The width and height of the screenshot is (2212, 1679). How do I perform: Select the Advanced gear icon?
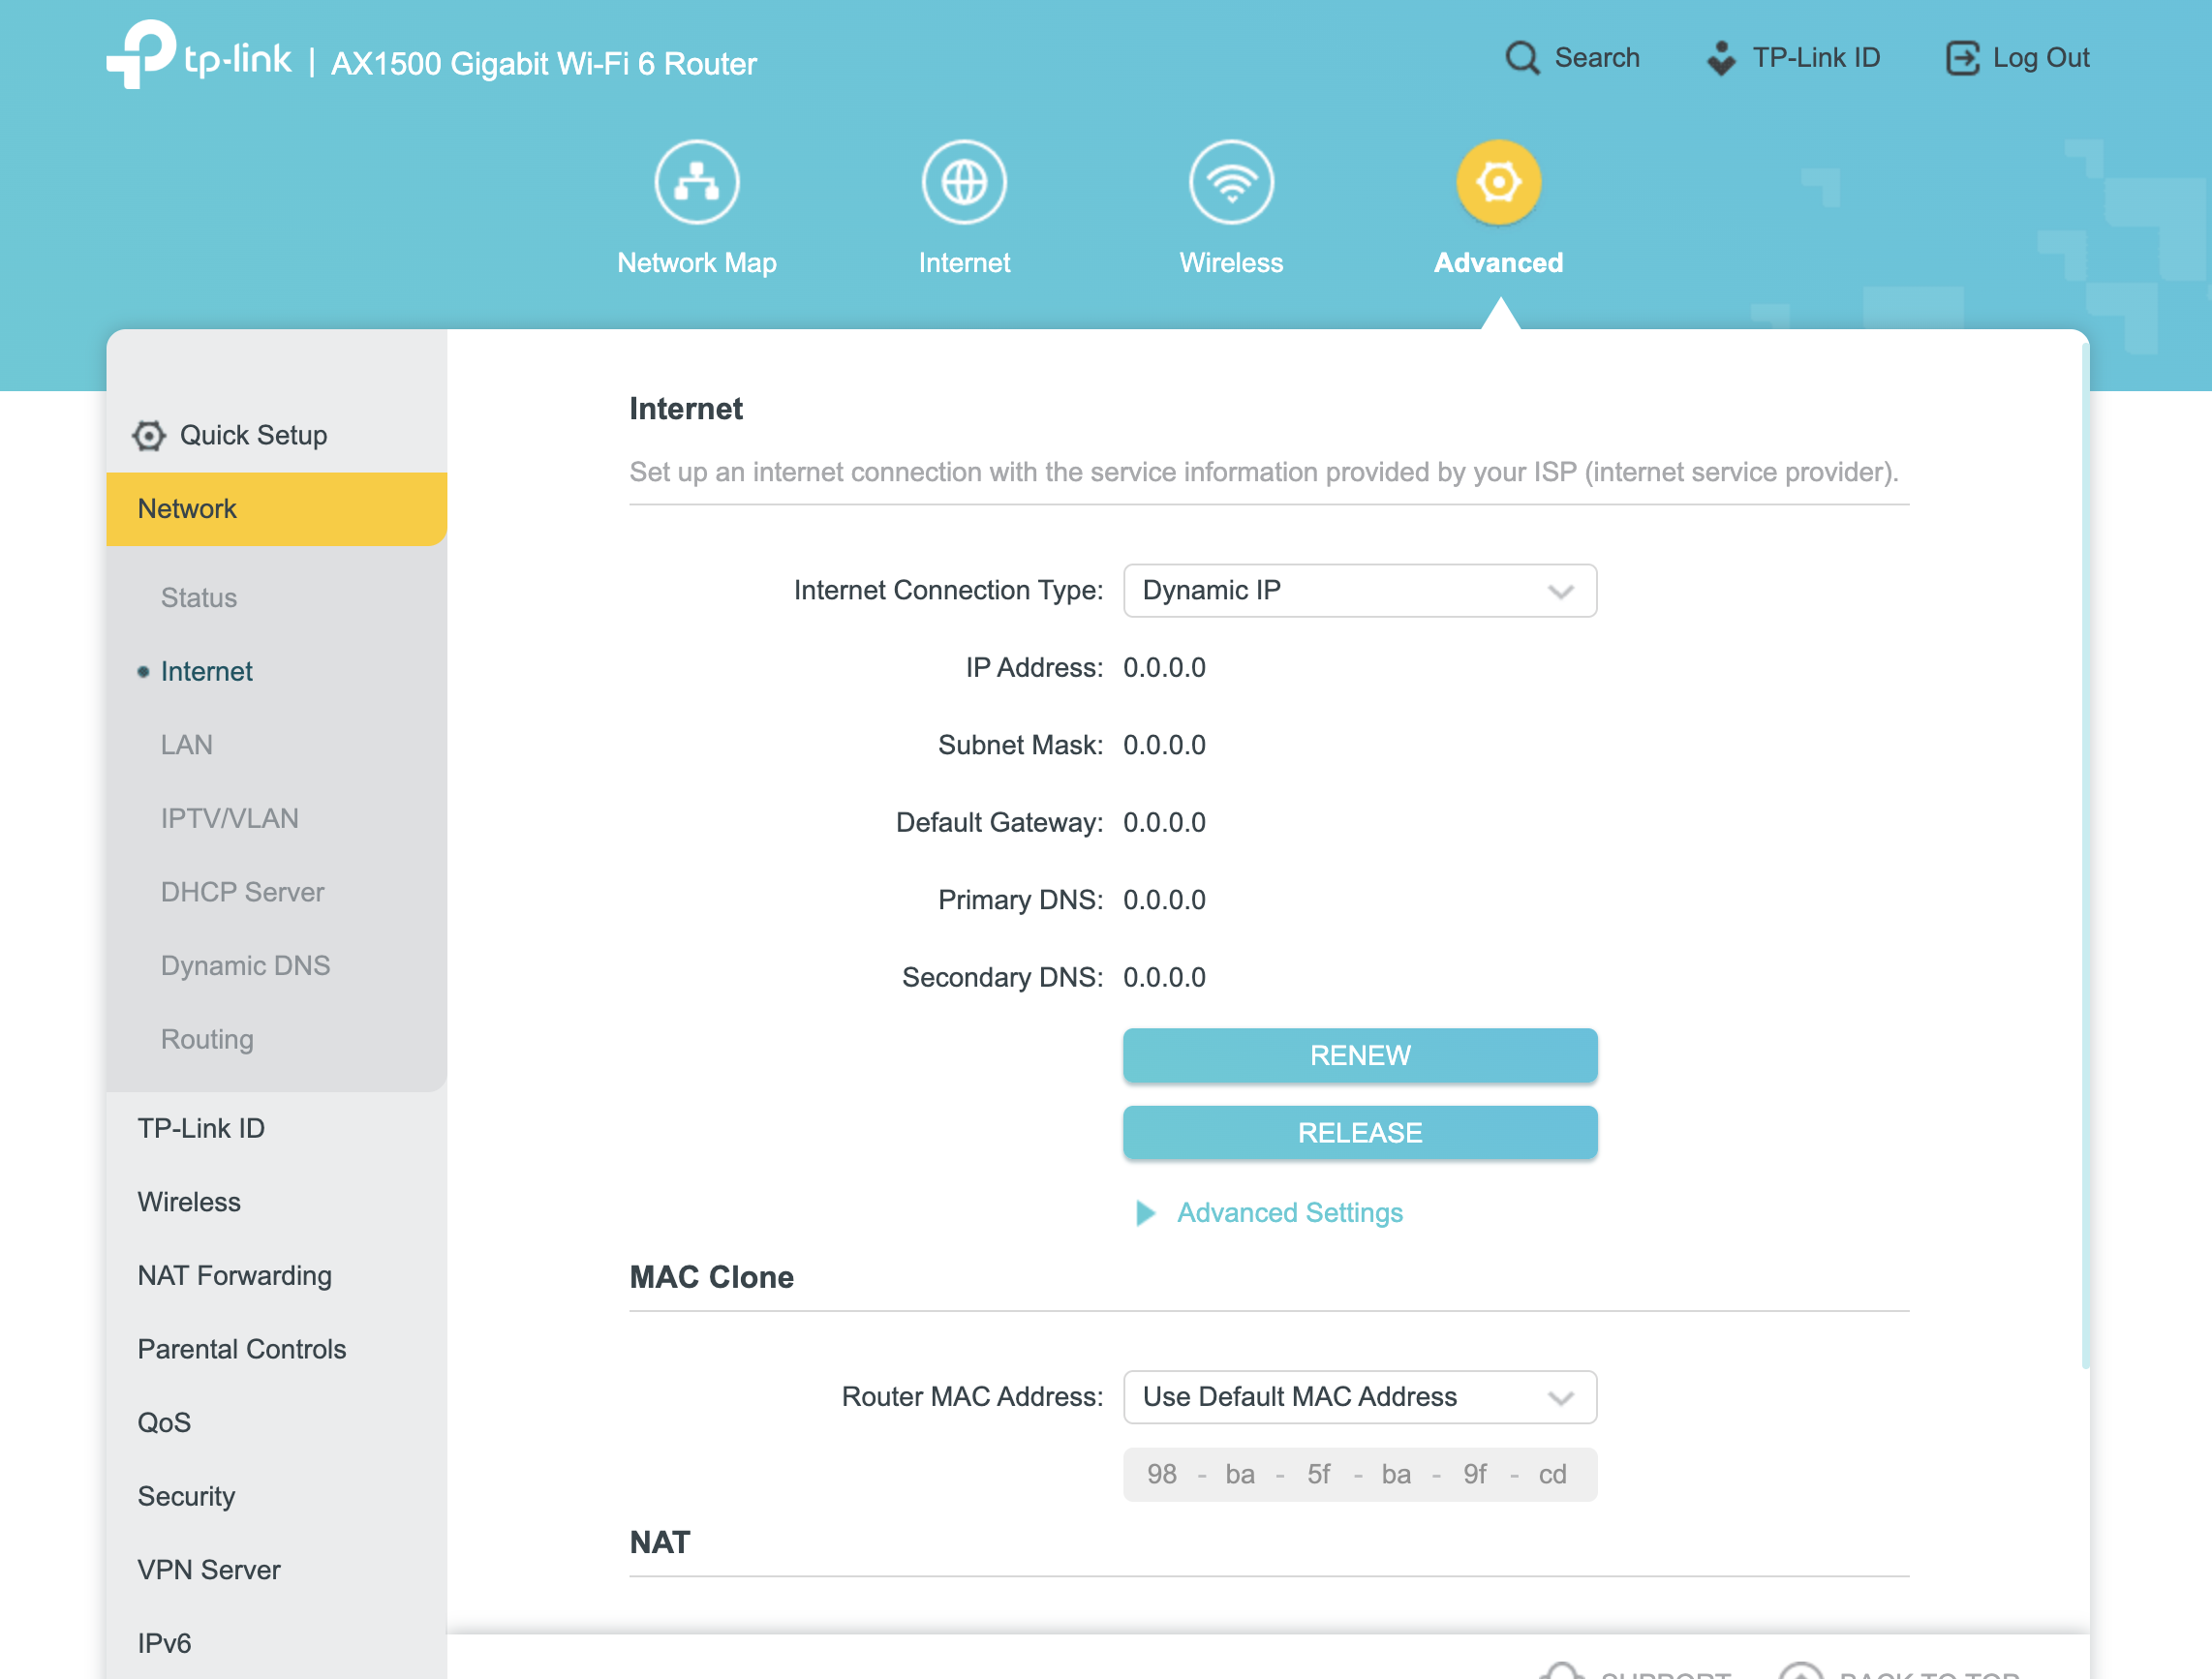(1497, 183)
